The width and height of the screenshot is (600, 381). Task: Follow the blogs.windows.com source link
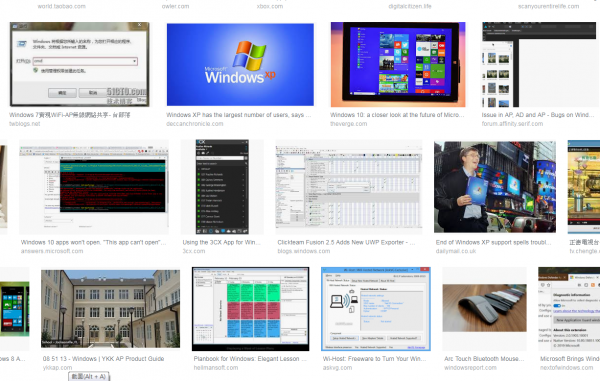[x=303, y=251]
